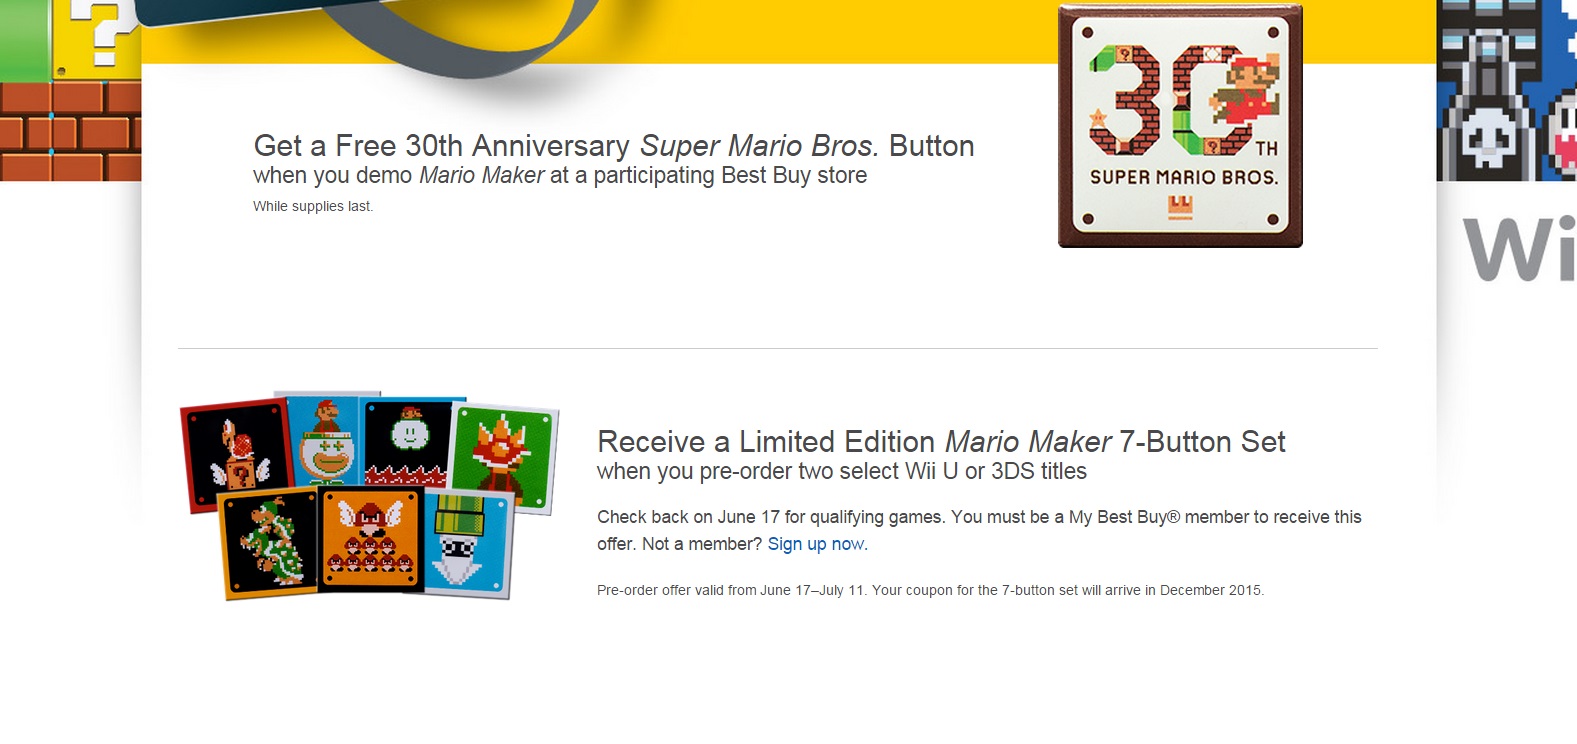The width and height of the screenshot is (1577, 744).
Task: Click the pre-order offer valid dates fine print
Action: [x=930, y=591]
